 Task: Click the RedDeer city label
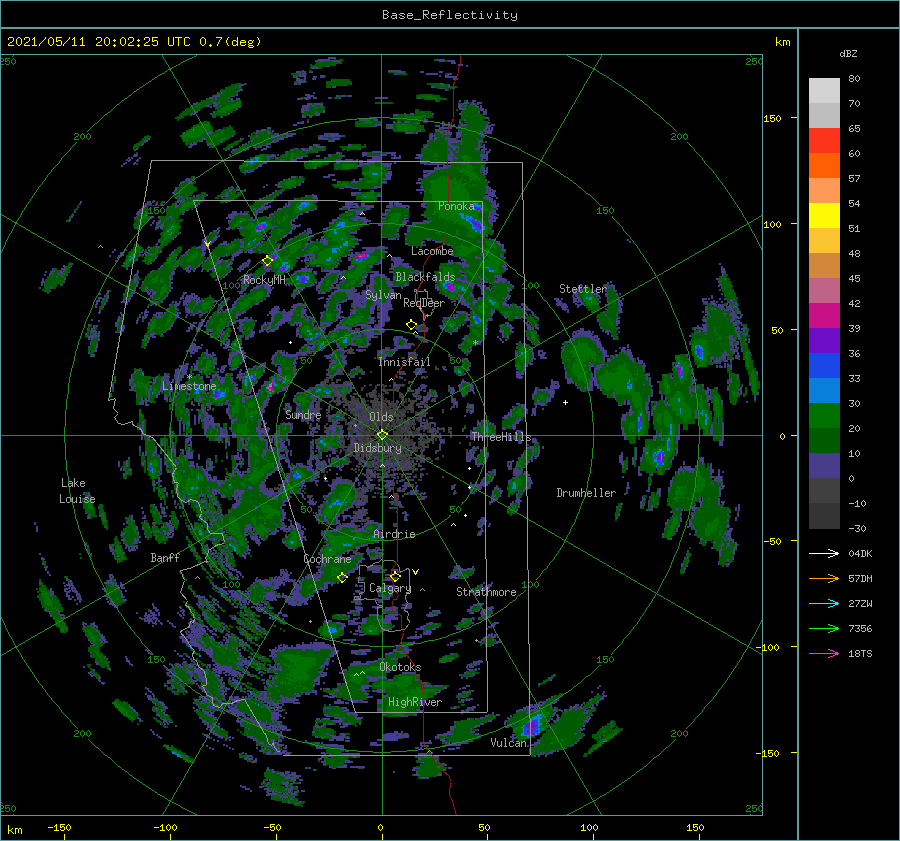tap(424, 303)
